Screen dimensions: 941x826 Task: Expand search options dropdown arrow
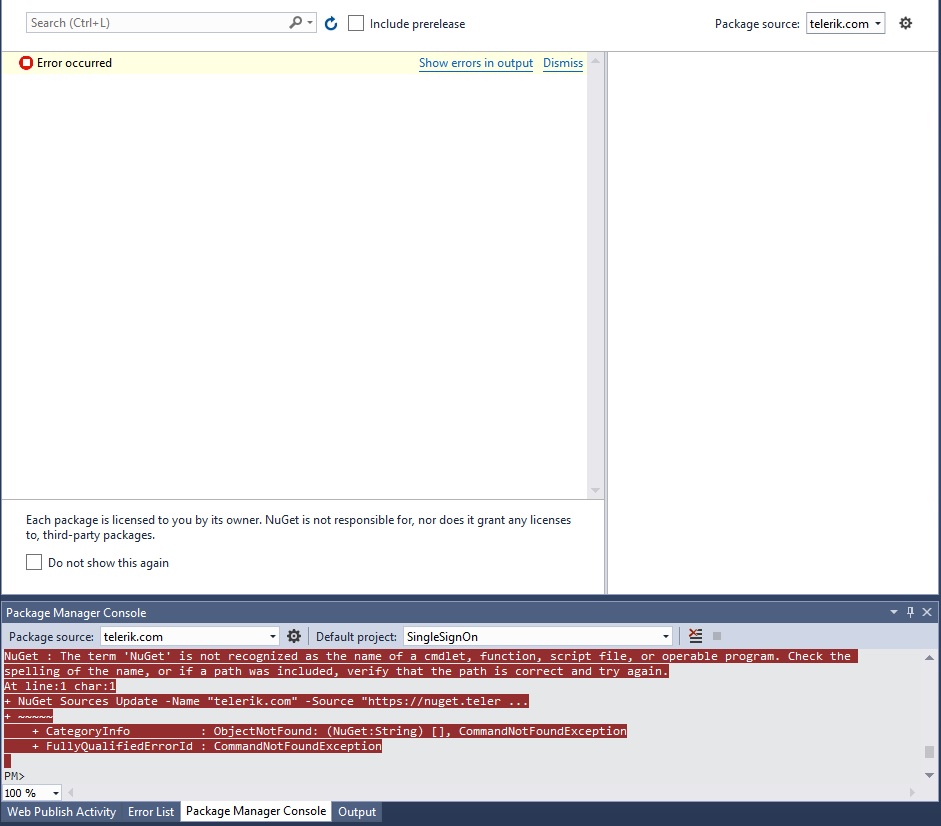pyautogui.click(x=310, y=23)
